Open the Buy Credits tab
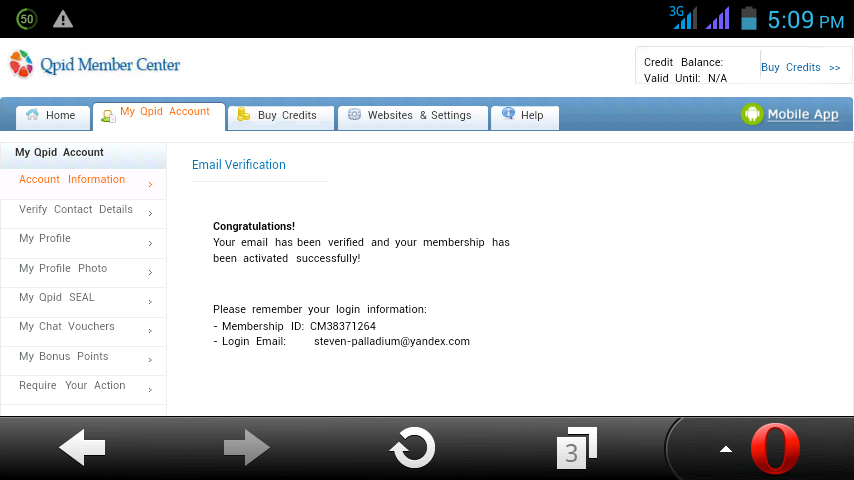The image size is (854, 480). [280, 117]
